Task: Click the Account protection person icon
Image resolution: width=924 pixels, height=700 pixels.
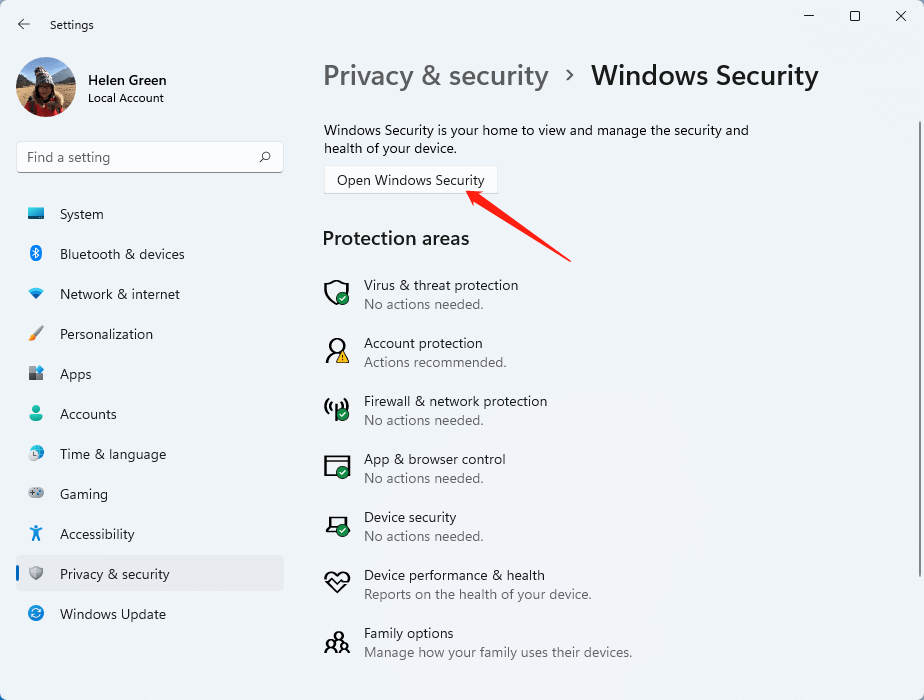Action: pyautogui.click(x=336, y=351)
